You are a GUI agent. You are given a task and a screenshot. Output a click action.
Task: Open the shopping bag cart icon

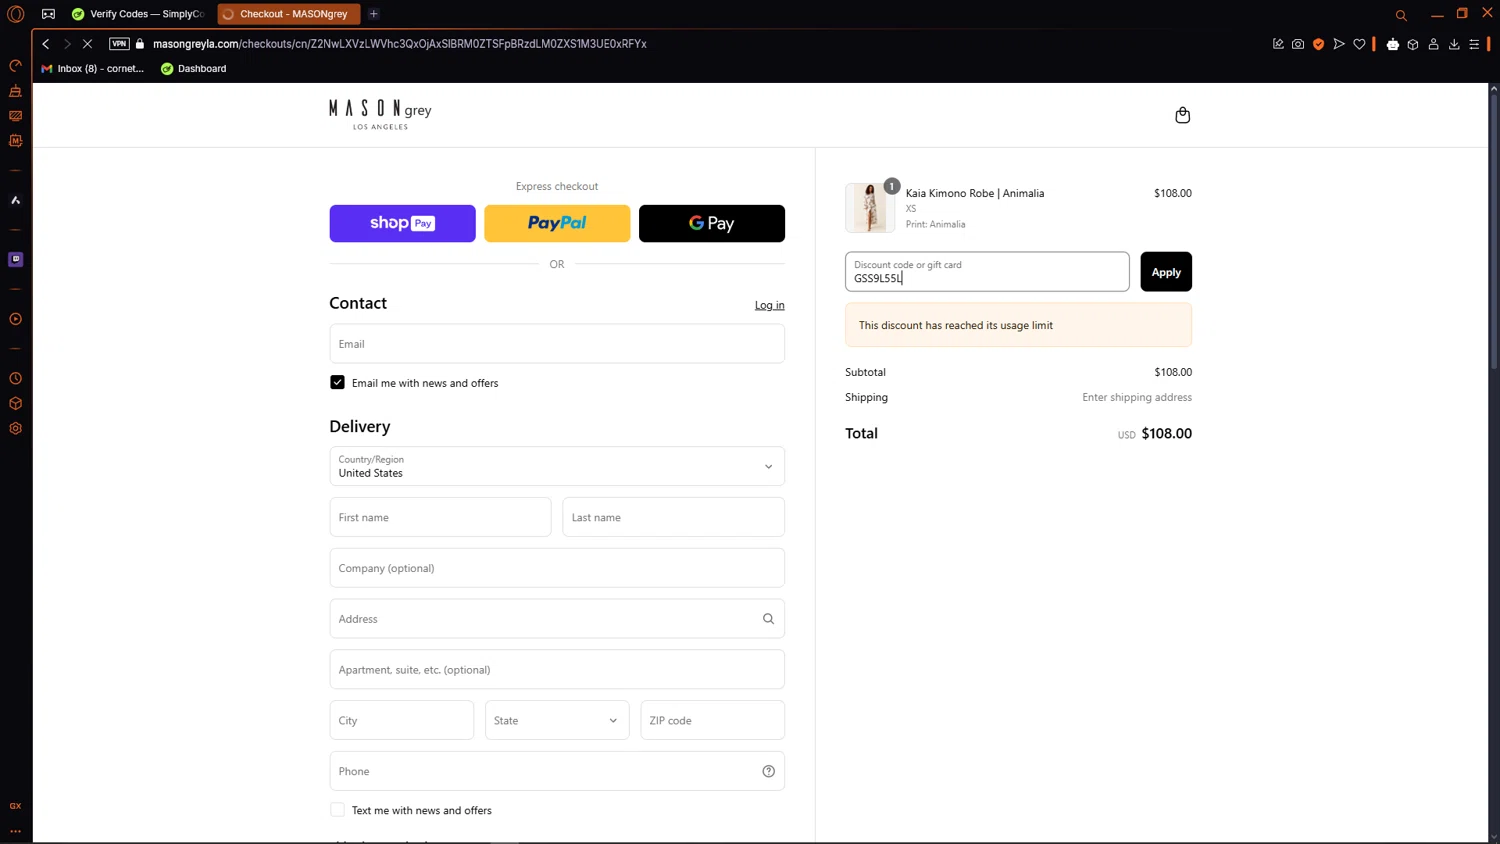(1182, 115)
